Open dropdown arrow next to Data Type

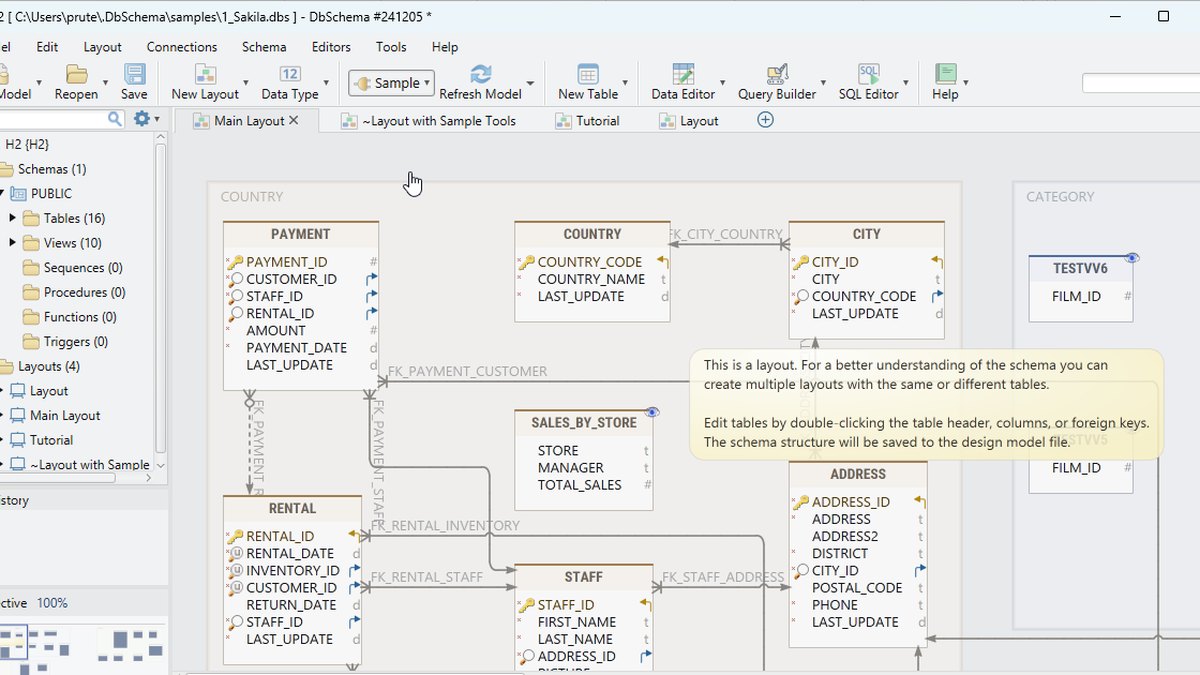coord(326,83)
